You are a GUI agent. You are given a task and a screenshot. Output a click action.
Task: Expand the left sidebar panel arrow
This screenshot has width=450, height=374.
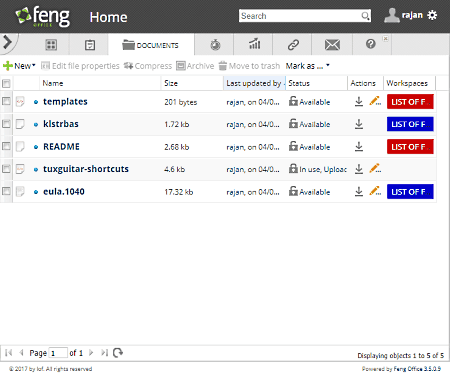[x=7, y=42]
